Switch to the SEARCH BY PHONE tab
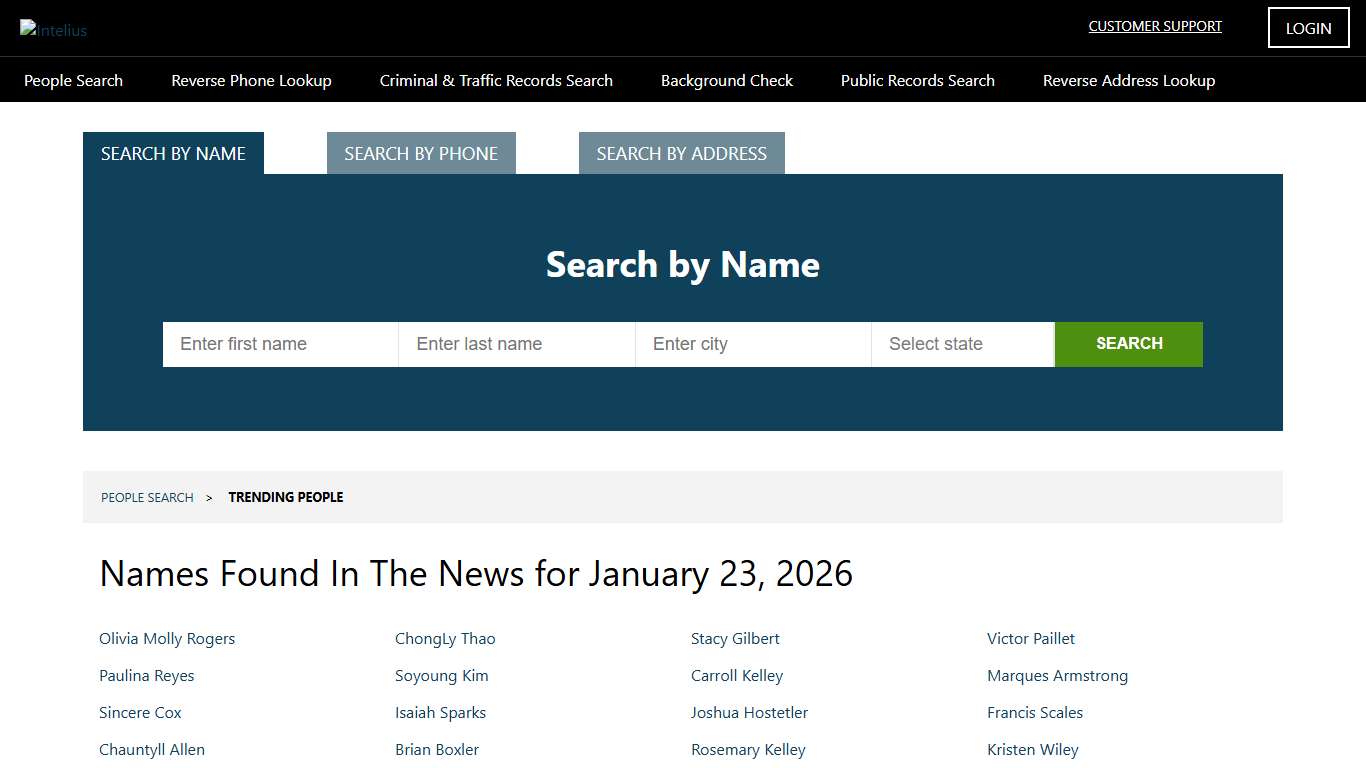 [x=421, y=153]
